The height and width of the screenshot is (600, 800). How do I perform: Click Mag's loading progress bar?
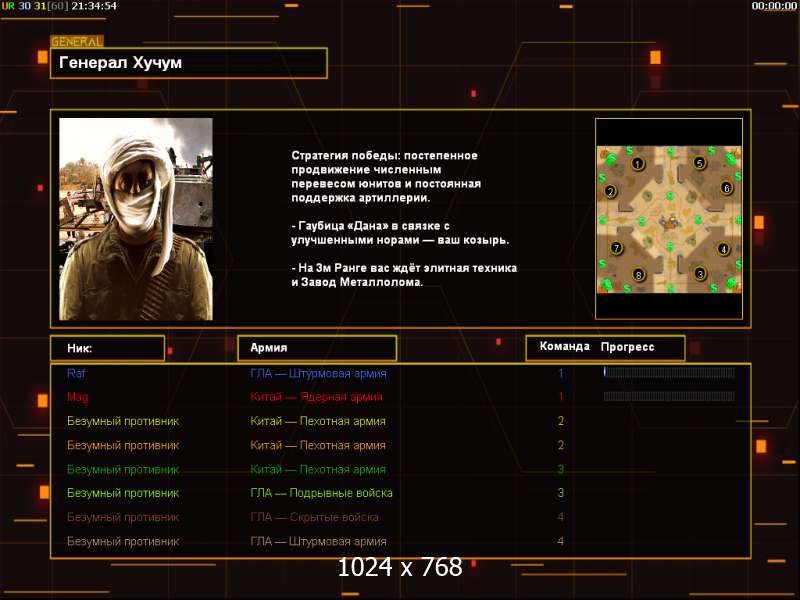[x=669, y=396]
